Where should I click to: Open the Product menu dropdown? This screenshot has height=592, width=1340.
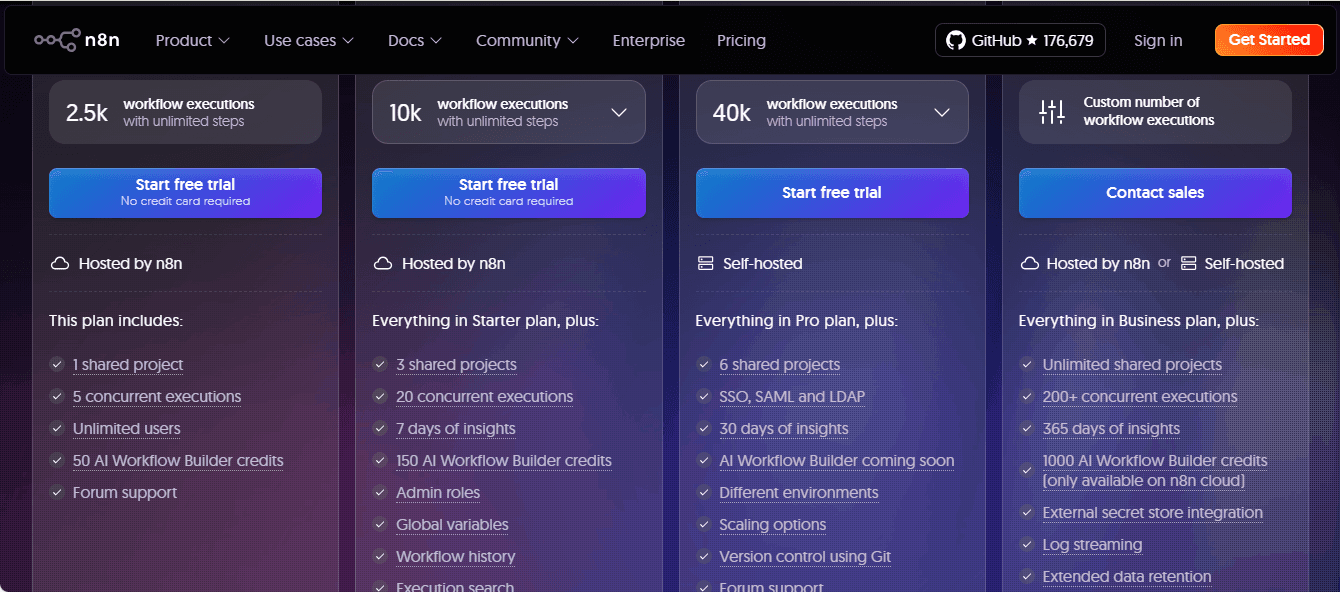click(x=192, y=41)
